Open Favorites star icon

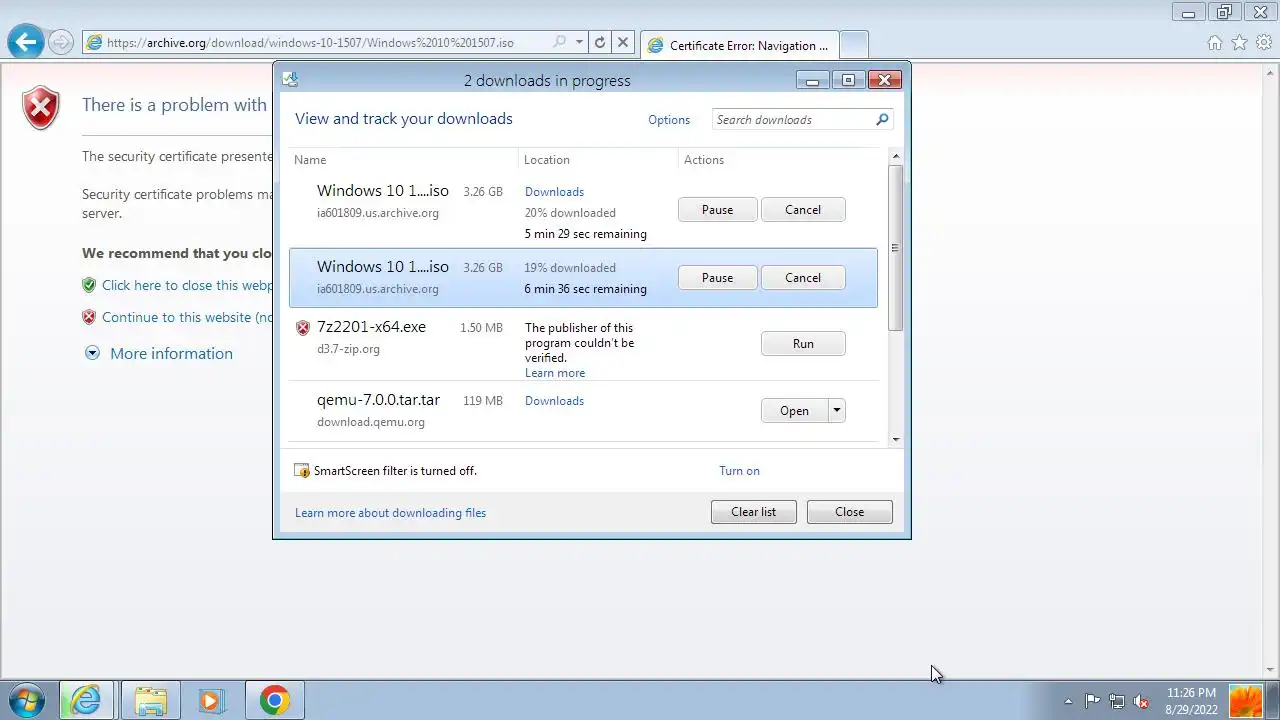pyautogui.click(x=1239, y=42)
